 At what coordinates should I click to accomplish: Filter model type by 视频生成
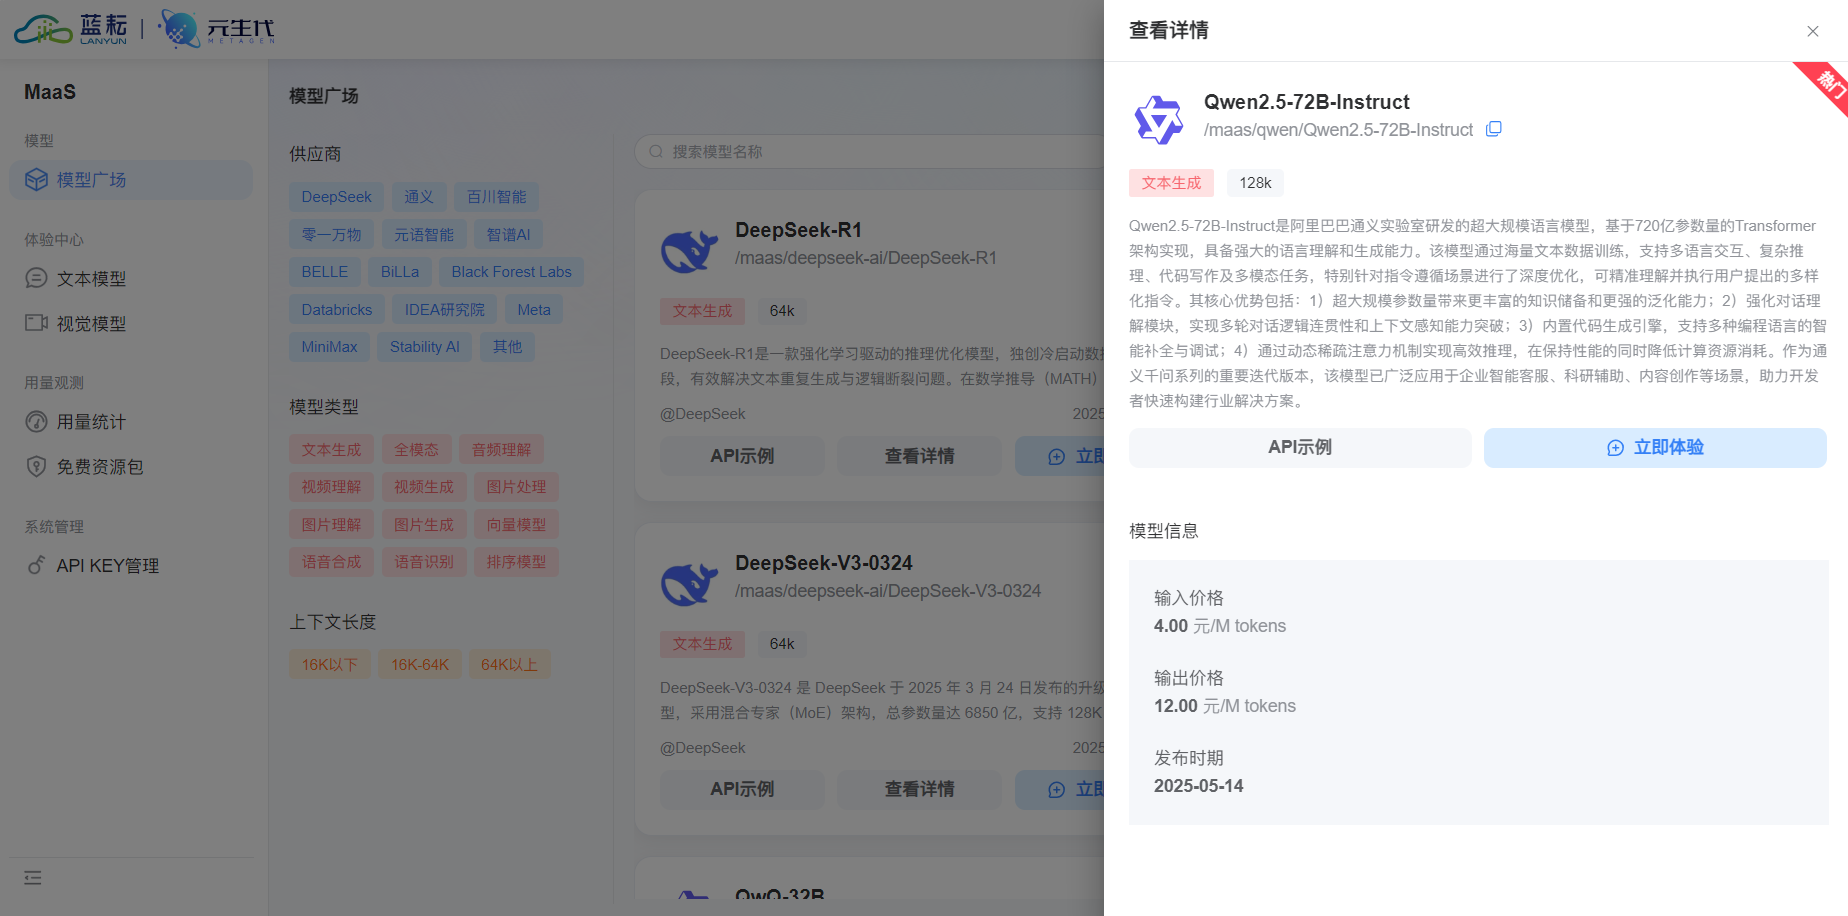(424, 487)
